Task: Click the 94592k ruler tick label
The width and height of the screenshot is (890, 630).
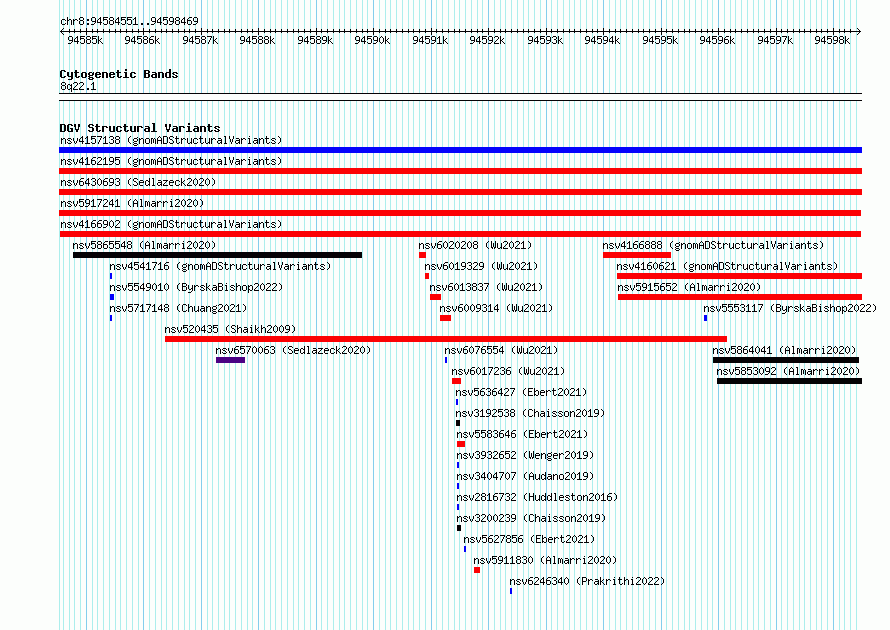Action: [487, 40]
